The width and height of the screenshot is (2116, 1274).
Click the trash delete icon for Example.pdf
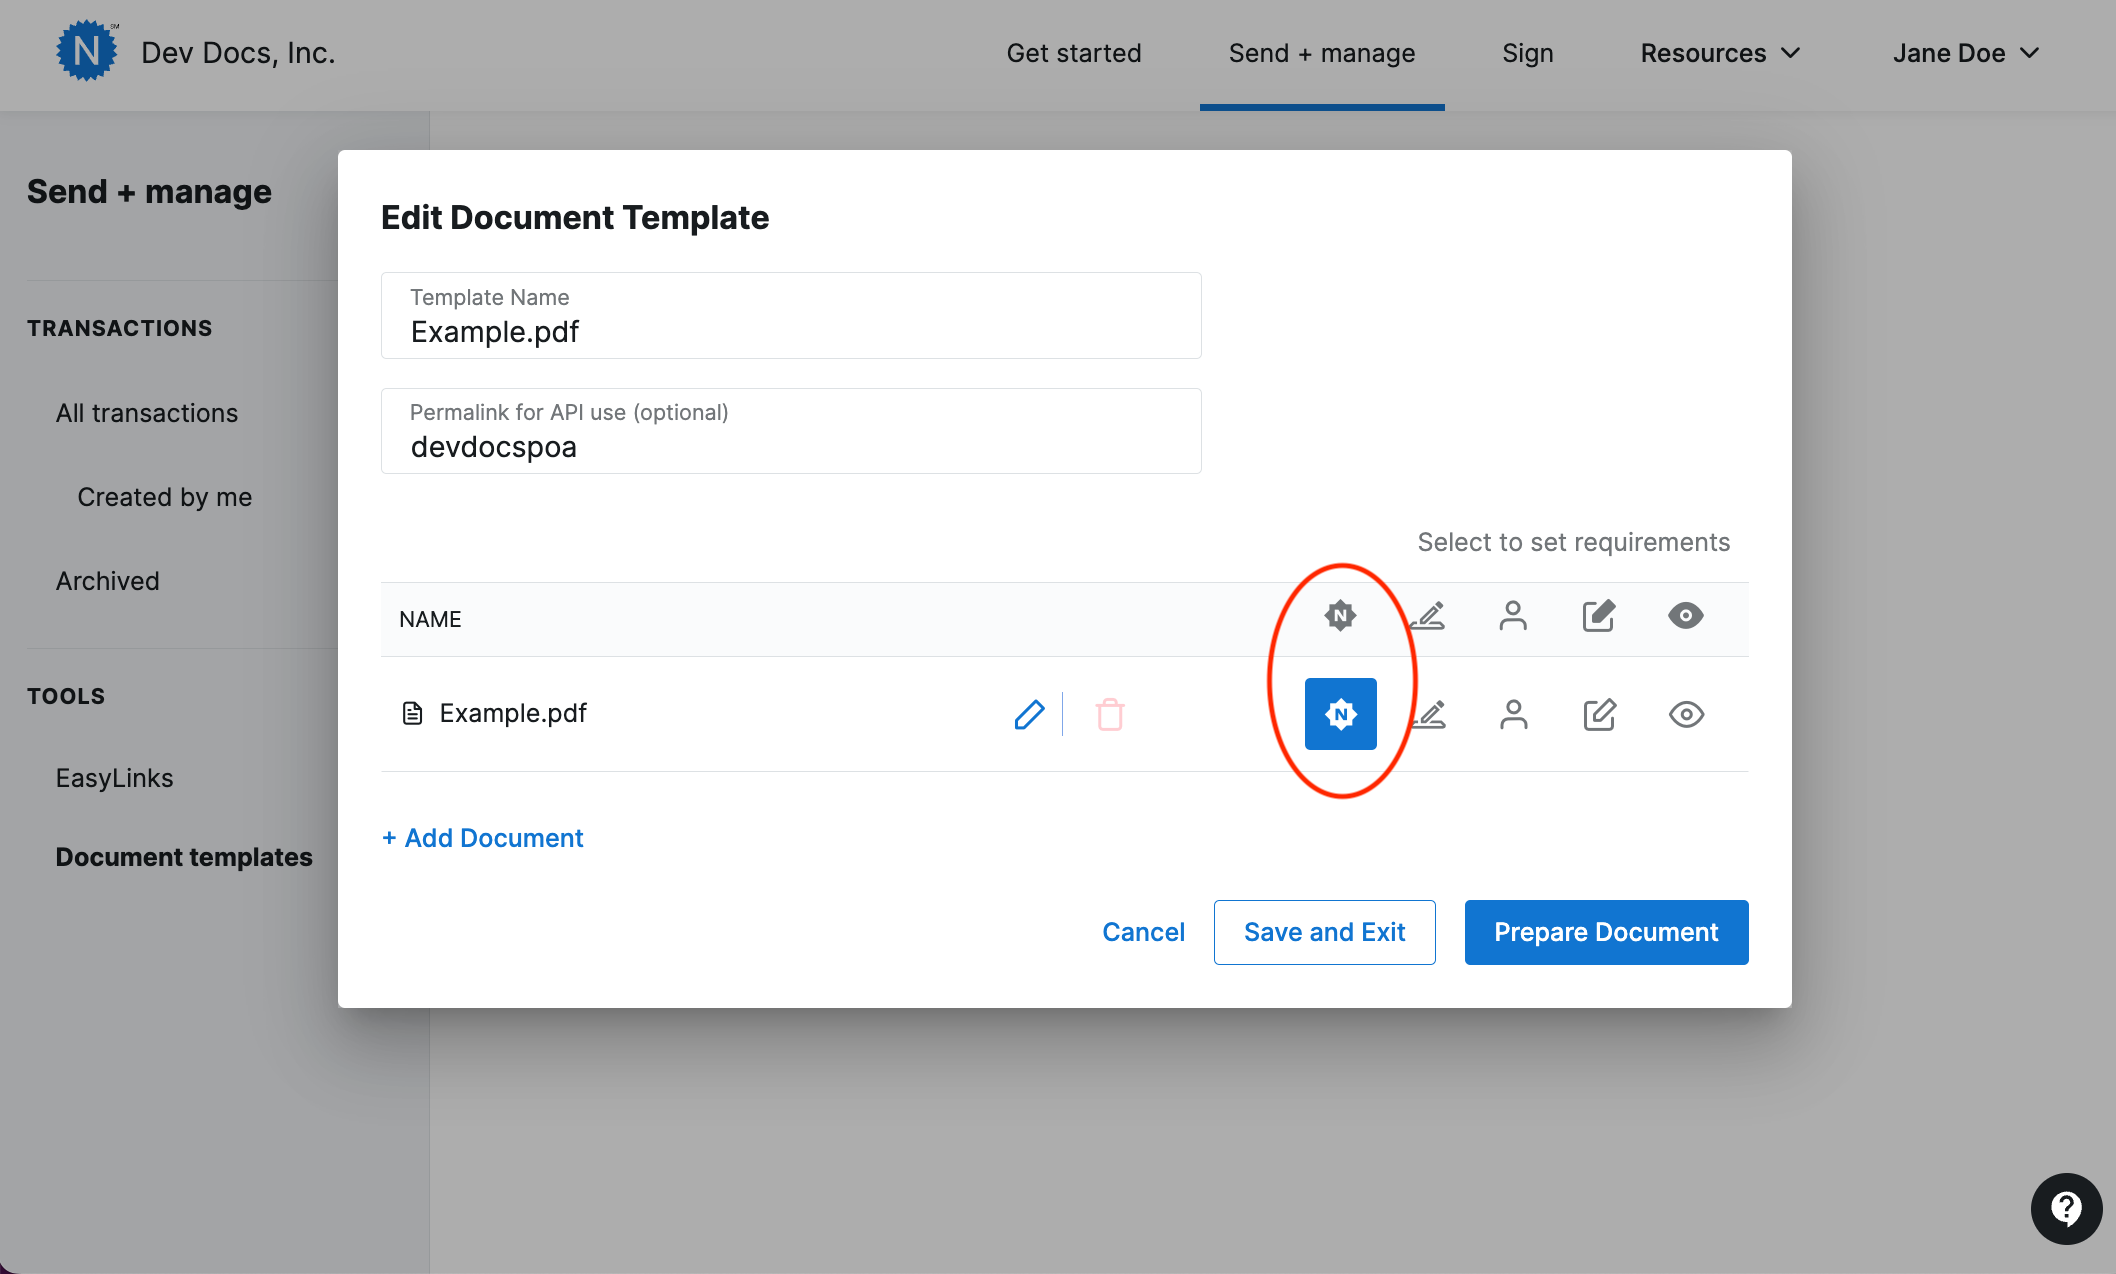1110,714
